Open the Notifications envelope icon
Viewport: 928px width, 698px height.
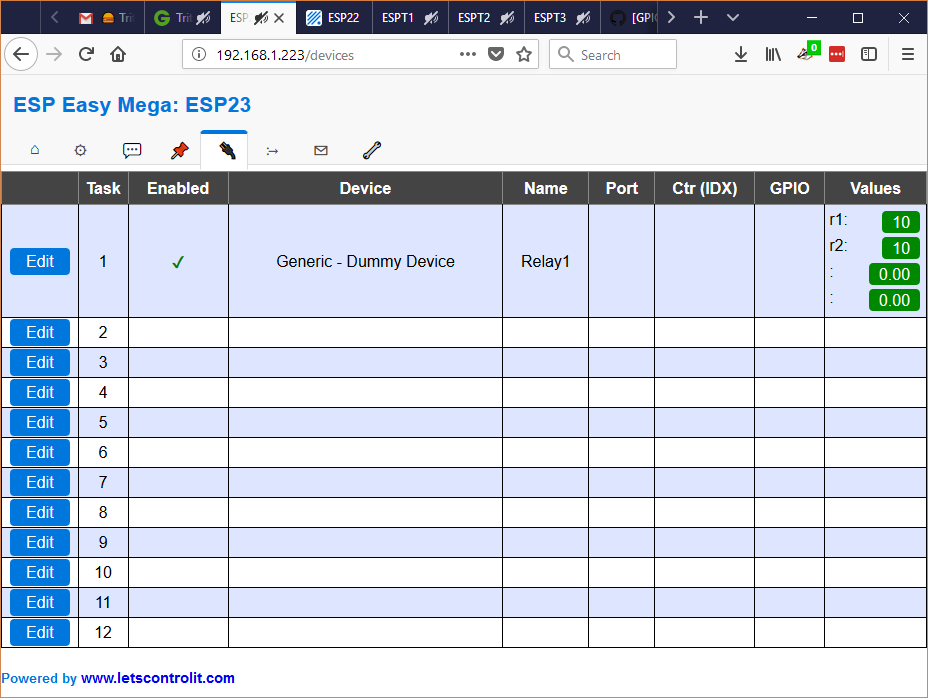[320, 150]
